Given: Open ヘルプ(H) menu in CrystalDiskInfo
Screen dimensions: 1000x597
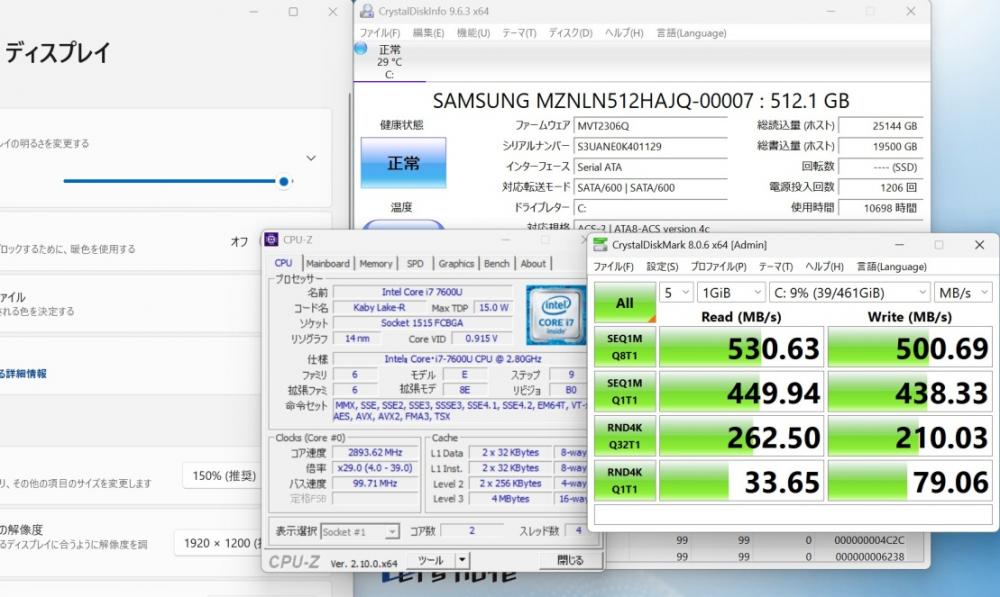Looking at the screenshot, I should point(624,33).
